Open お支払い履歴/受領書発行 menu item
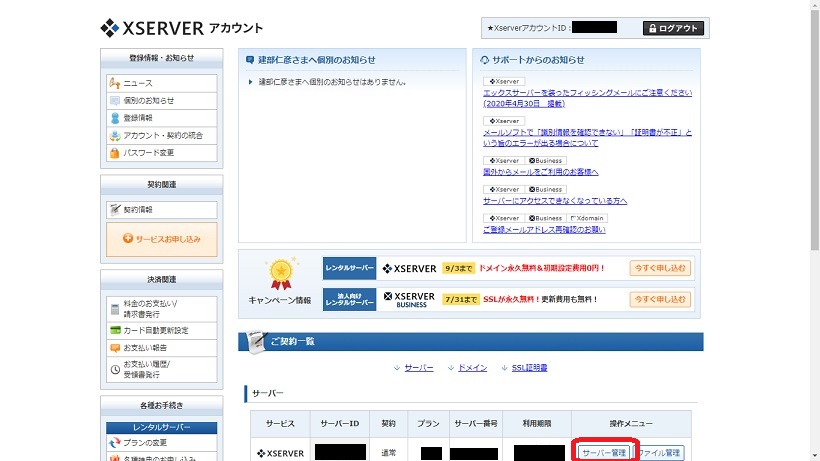Viewport: 820px width, 461px height. (161, 369)
